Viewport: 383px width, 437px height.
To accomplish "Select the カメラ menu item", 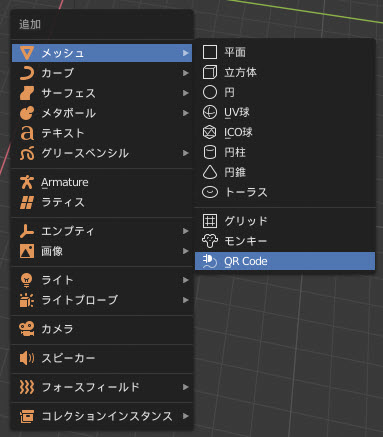I will tap(102, 329).
